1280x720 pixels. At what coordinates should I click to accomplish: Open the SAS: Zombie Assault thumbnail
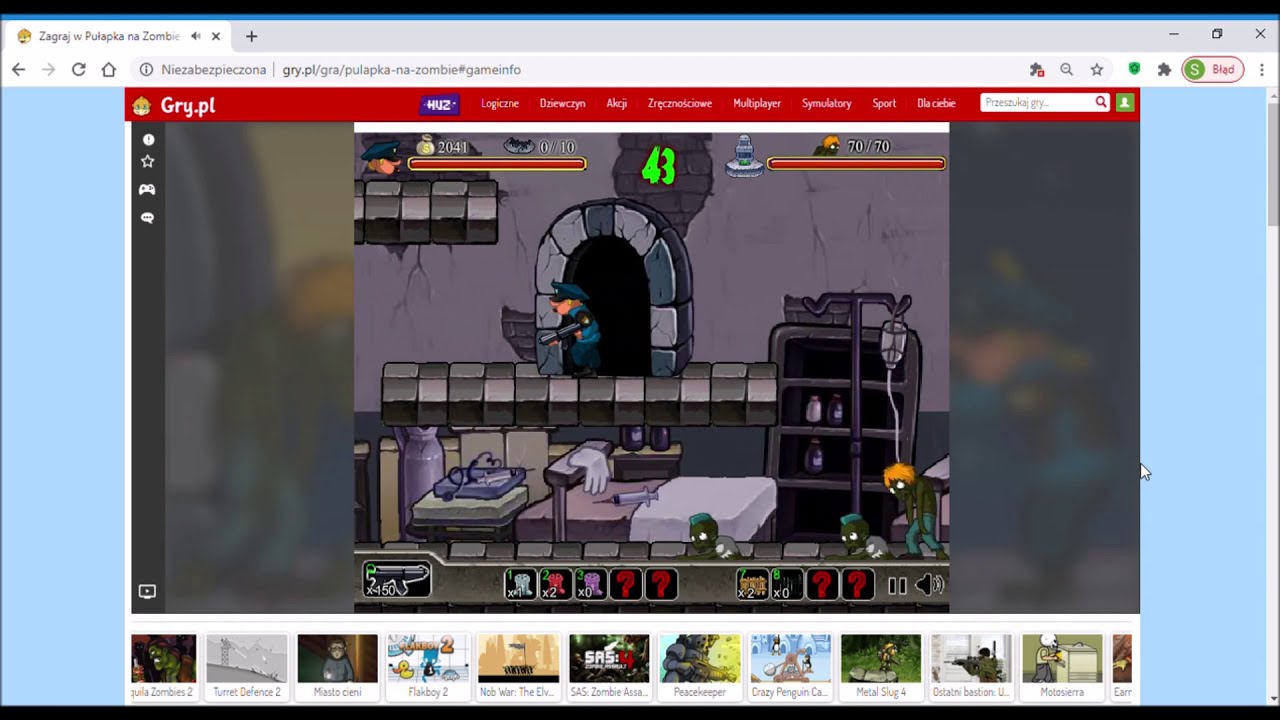609,667
